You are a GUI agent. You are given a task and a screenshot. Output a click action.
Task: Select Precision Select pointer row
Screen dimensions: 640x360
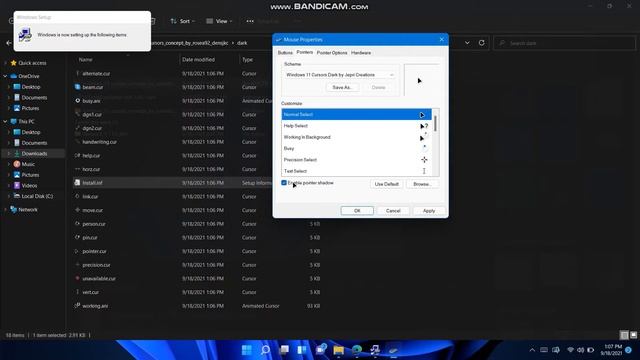[x=356, y=160]
